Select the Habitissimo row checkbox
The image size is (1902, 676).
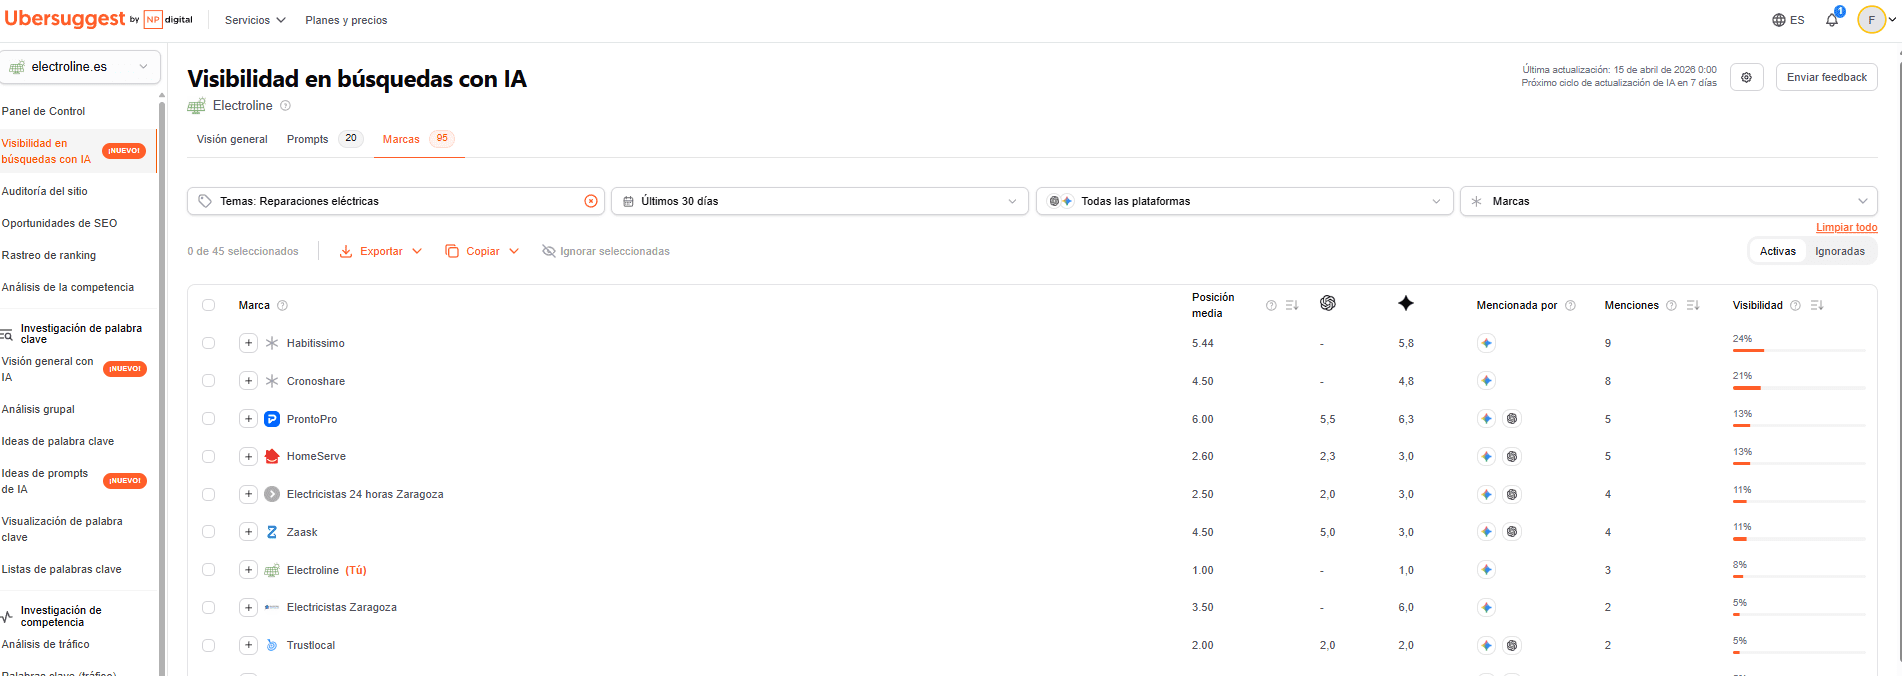208,343
